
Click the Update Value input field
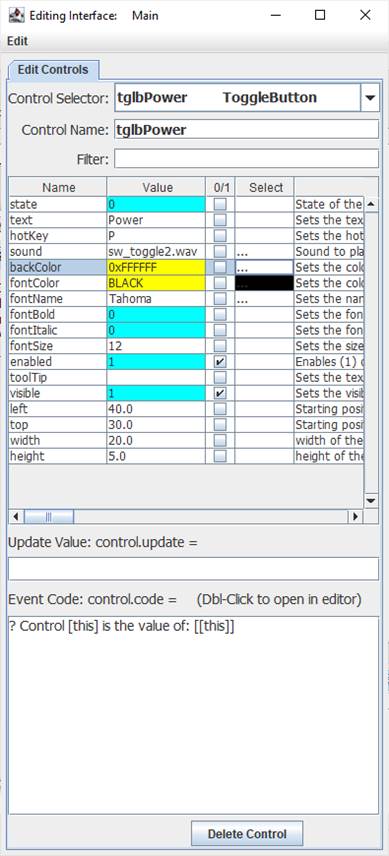coord(193,569)
